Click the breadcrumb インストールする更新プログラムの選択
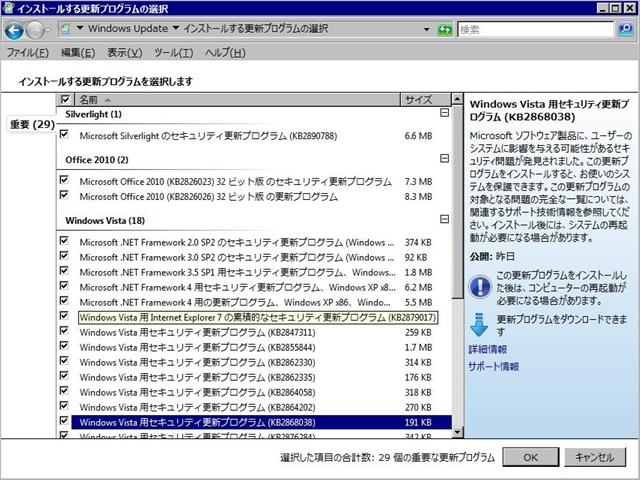Screen dimensions: 640x480 click(x=256, y=29)
